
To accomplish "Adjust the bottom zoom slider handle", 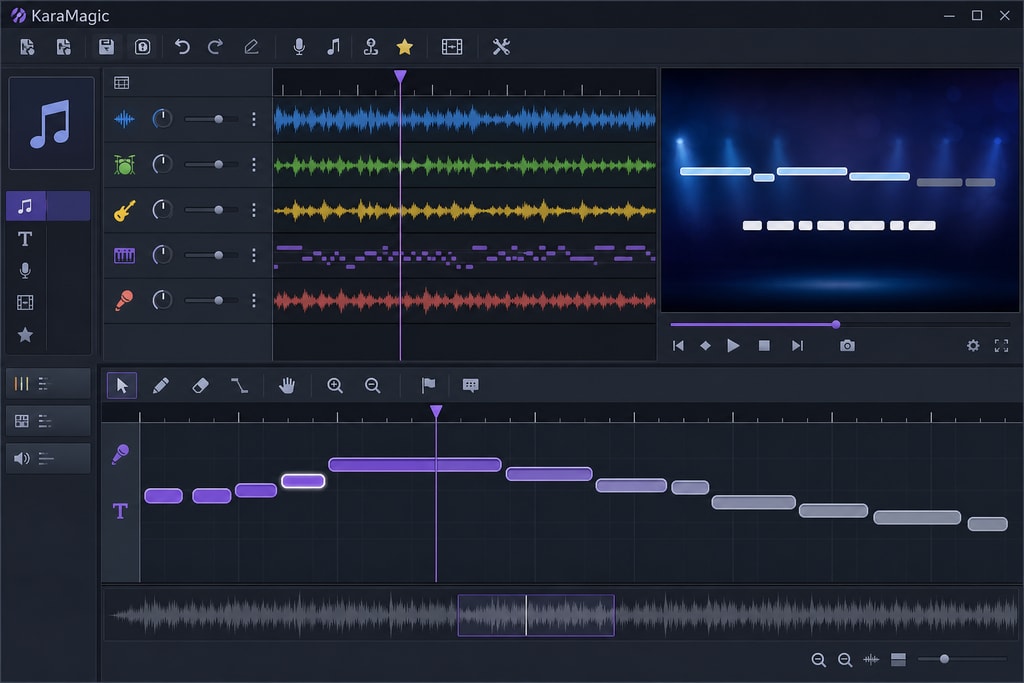I will 944,659.
